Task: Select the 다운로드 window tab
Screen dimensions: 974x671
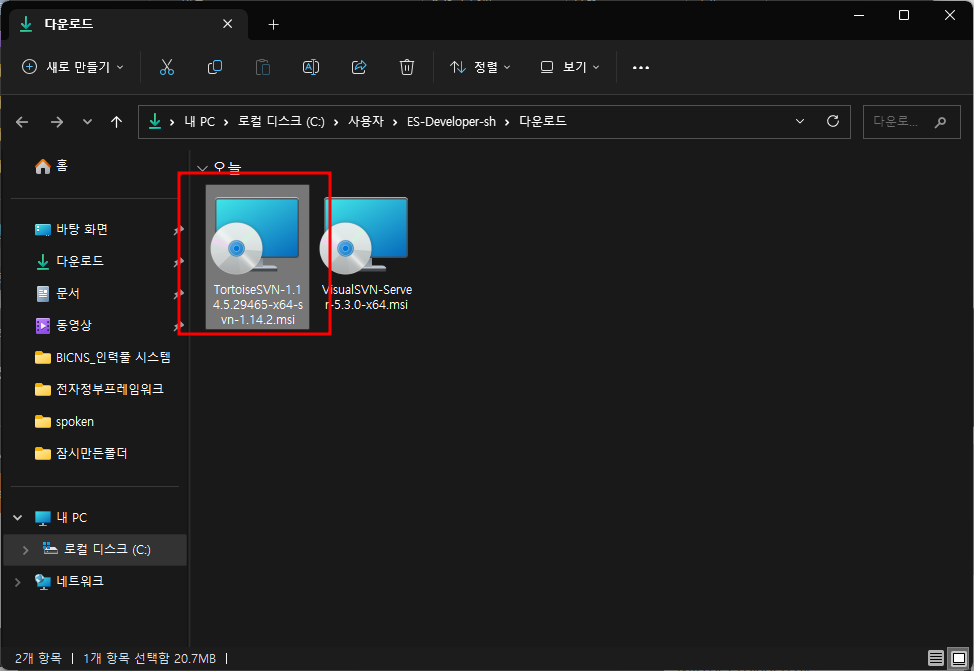Action: tap(129, 24)
